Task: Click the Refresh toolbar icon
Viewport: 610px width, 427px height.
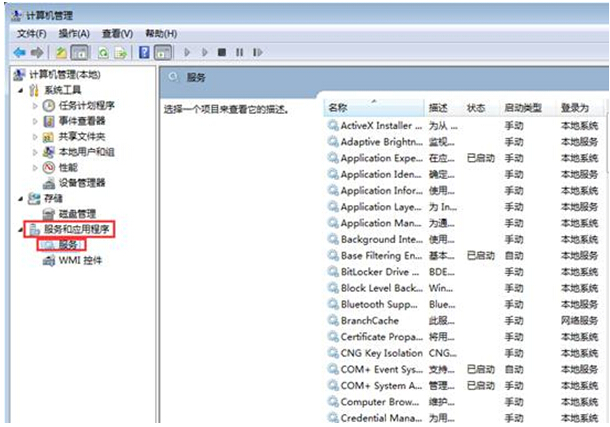Action: coord(103,52)
